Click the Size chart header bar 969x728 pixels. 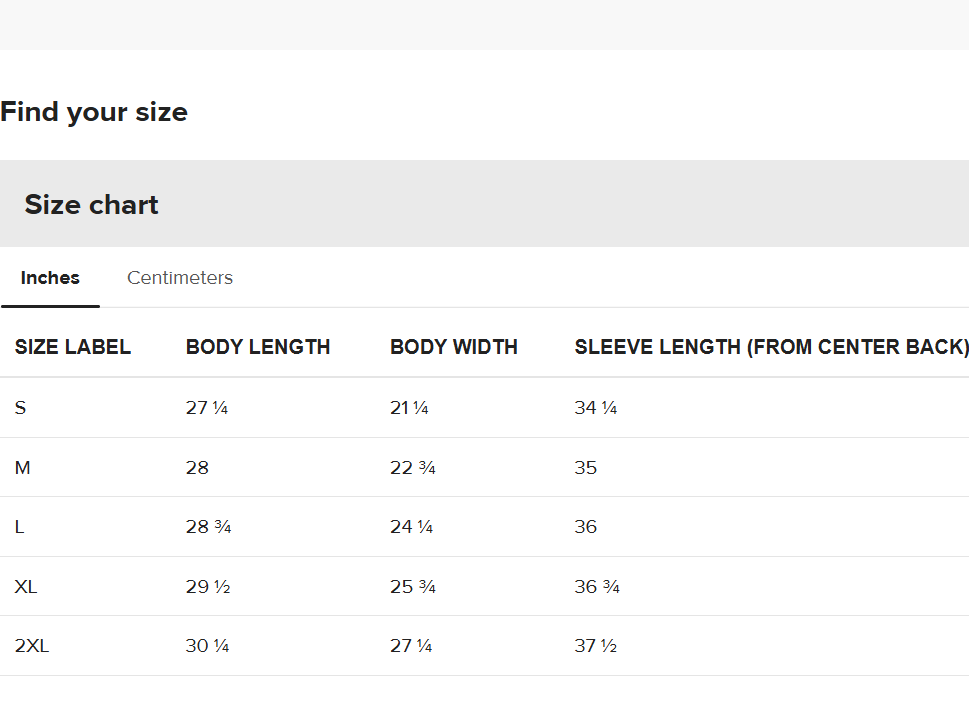(484, 204)
